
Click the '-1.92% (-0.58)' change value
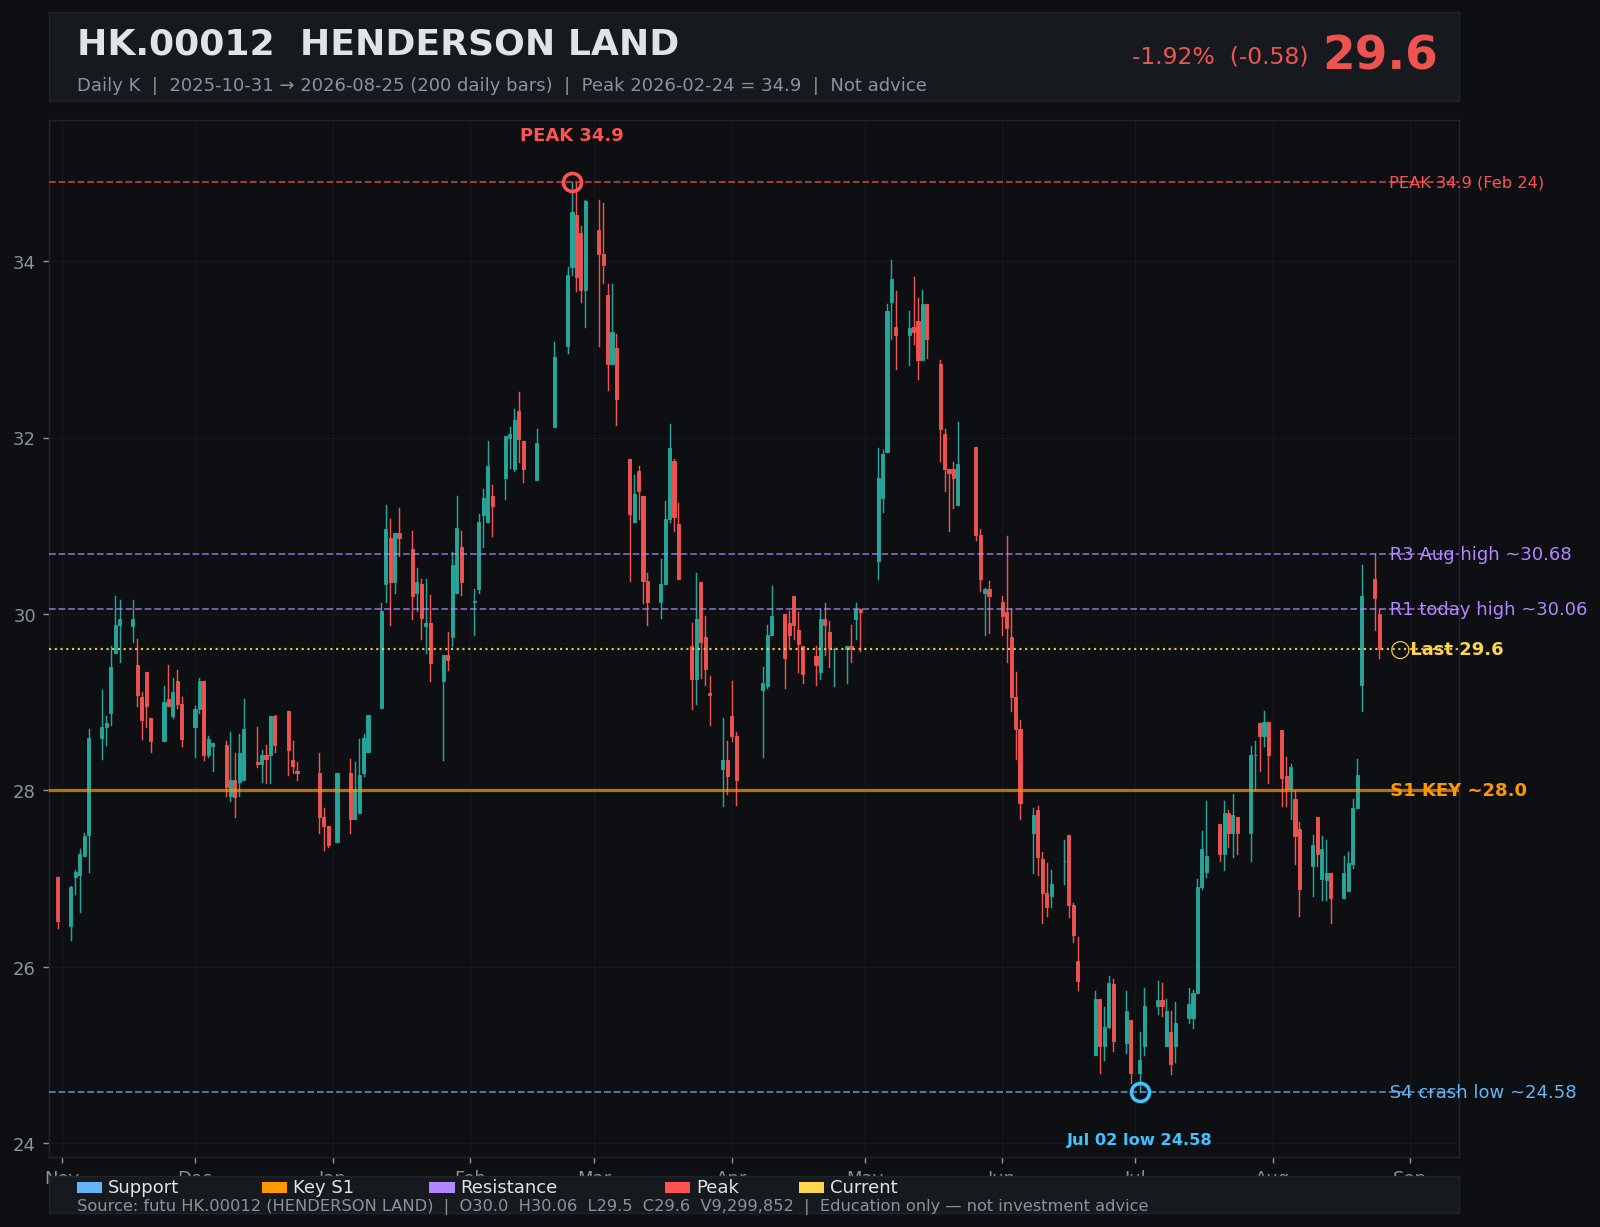1220,57
